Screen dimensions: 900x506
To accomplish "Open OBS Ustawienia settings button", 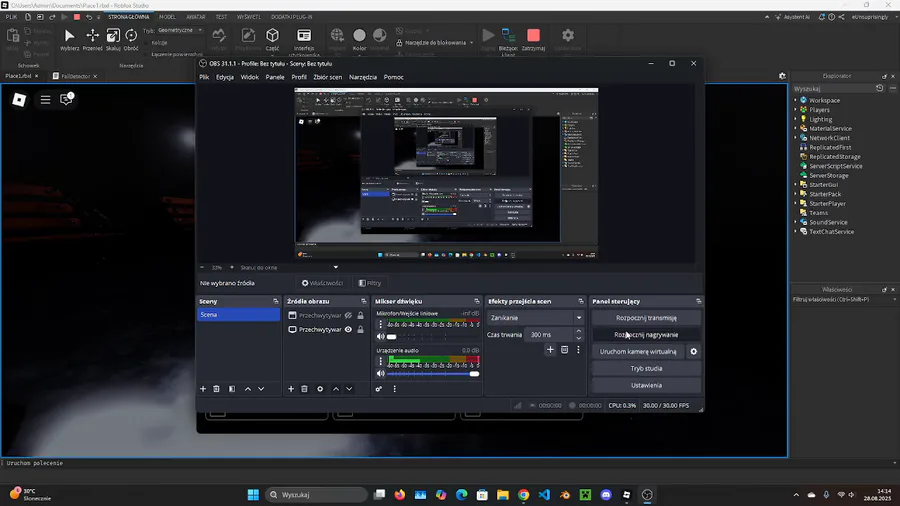I will tap(646, 386).
